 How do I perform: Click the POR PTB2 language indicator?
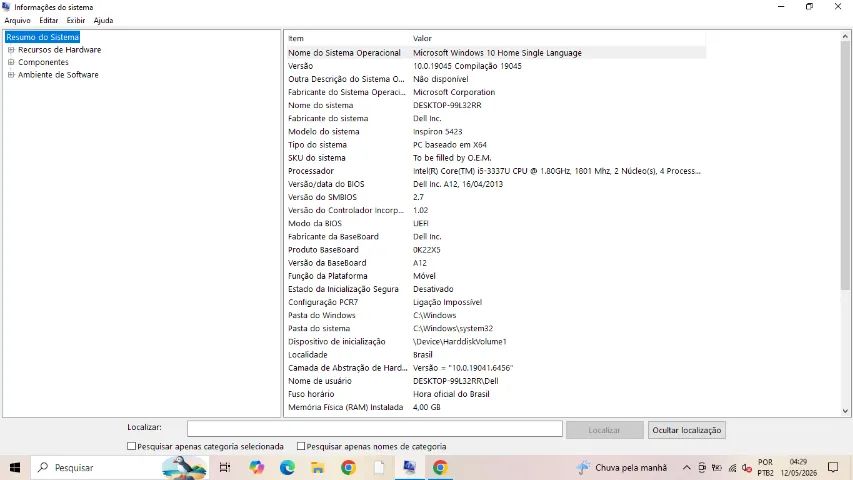click(x=765, y=467)
